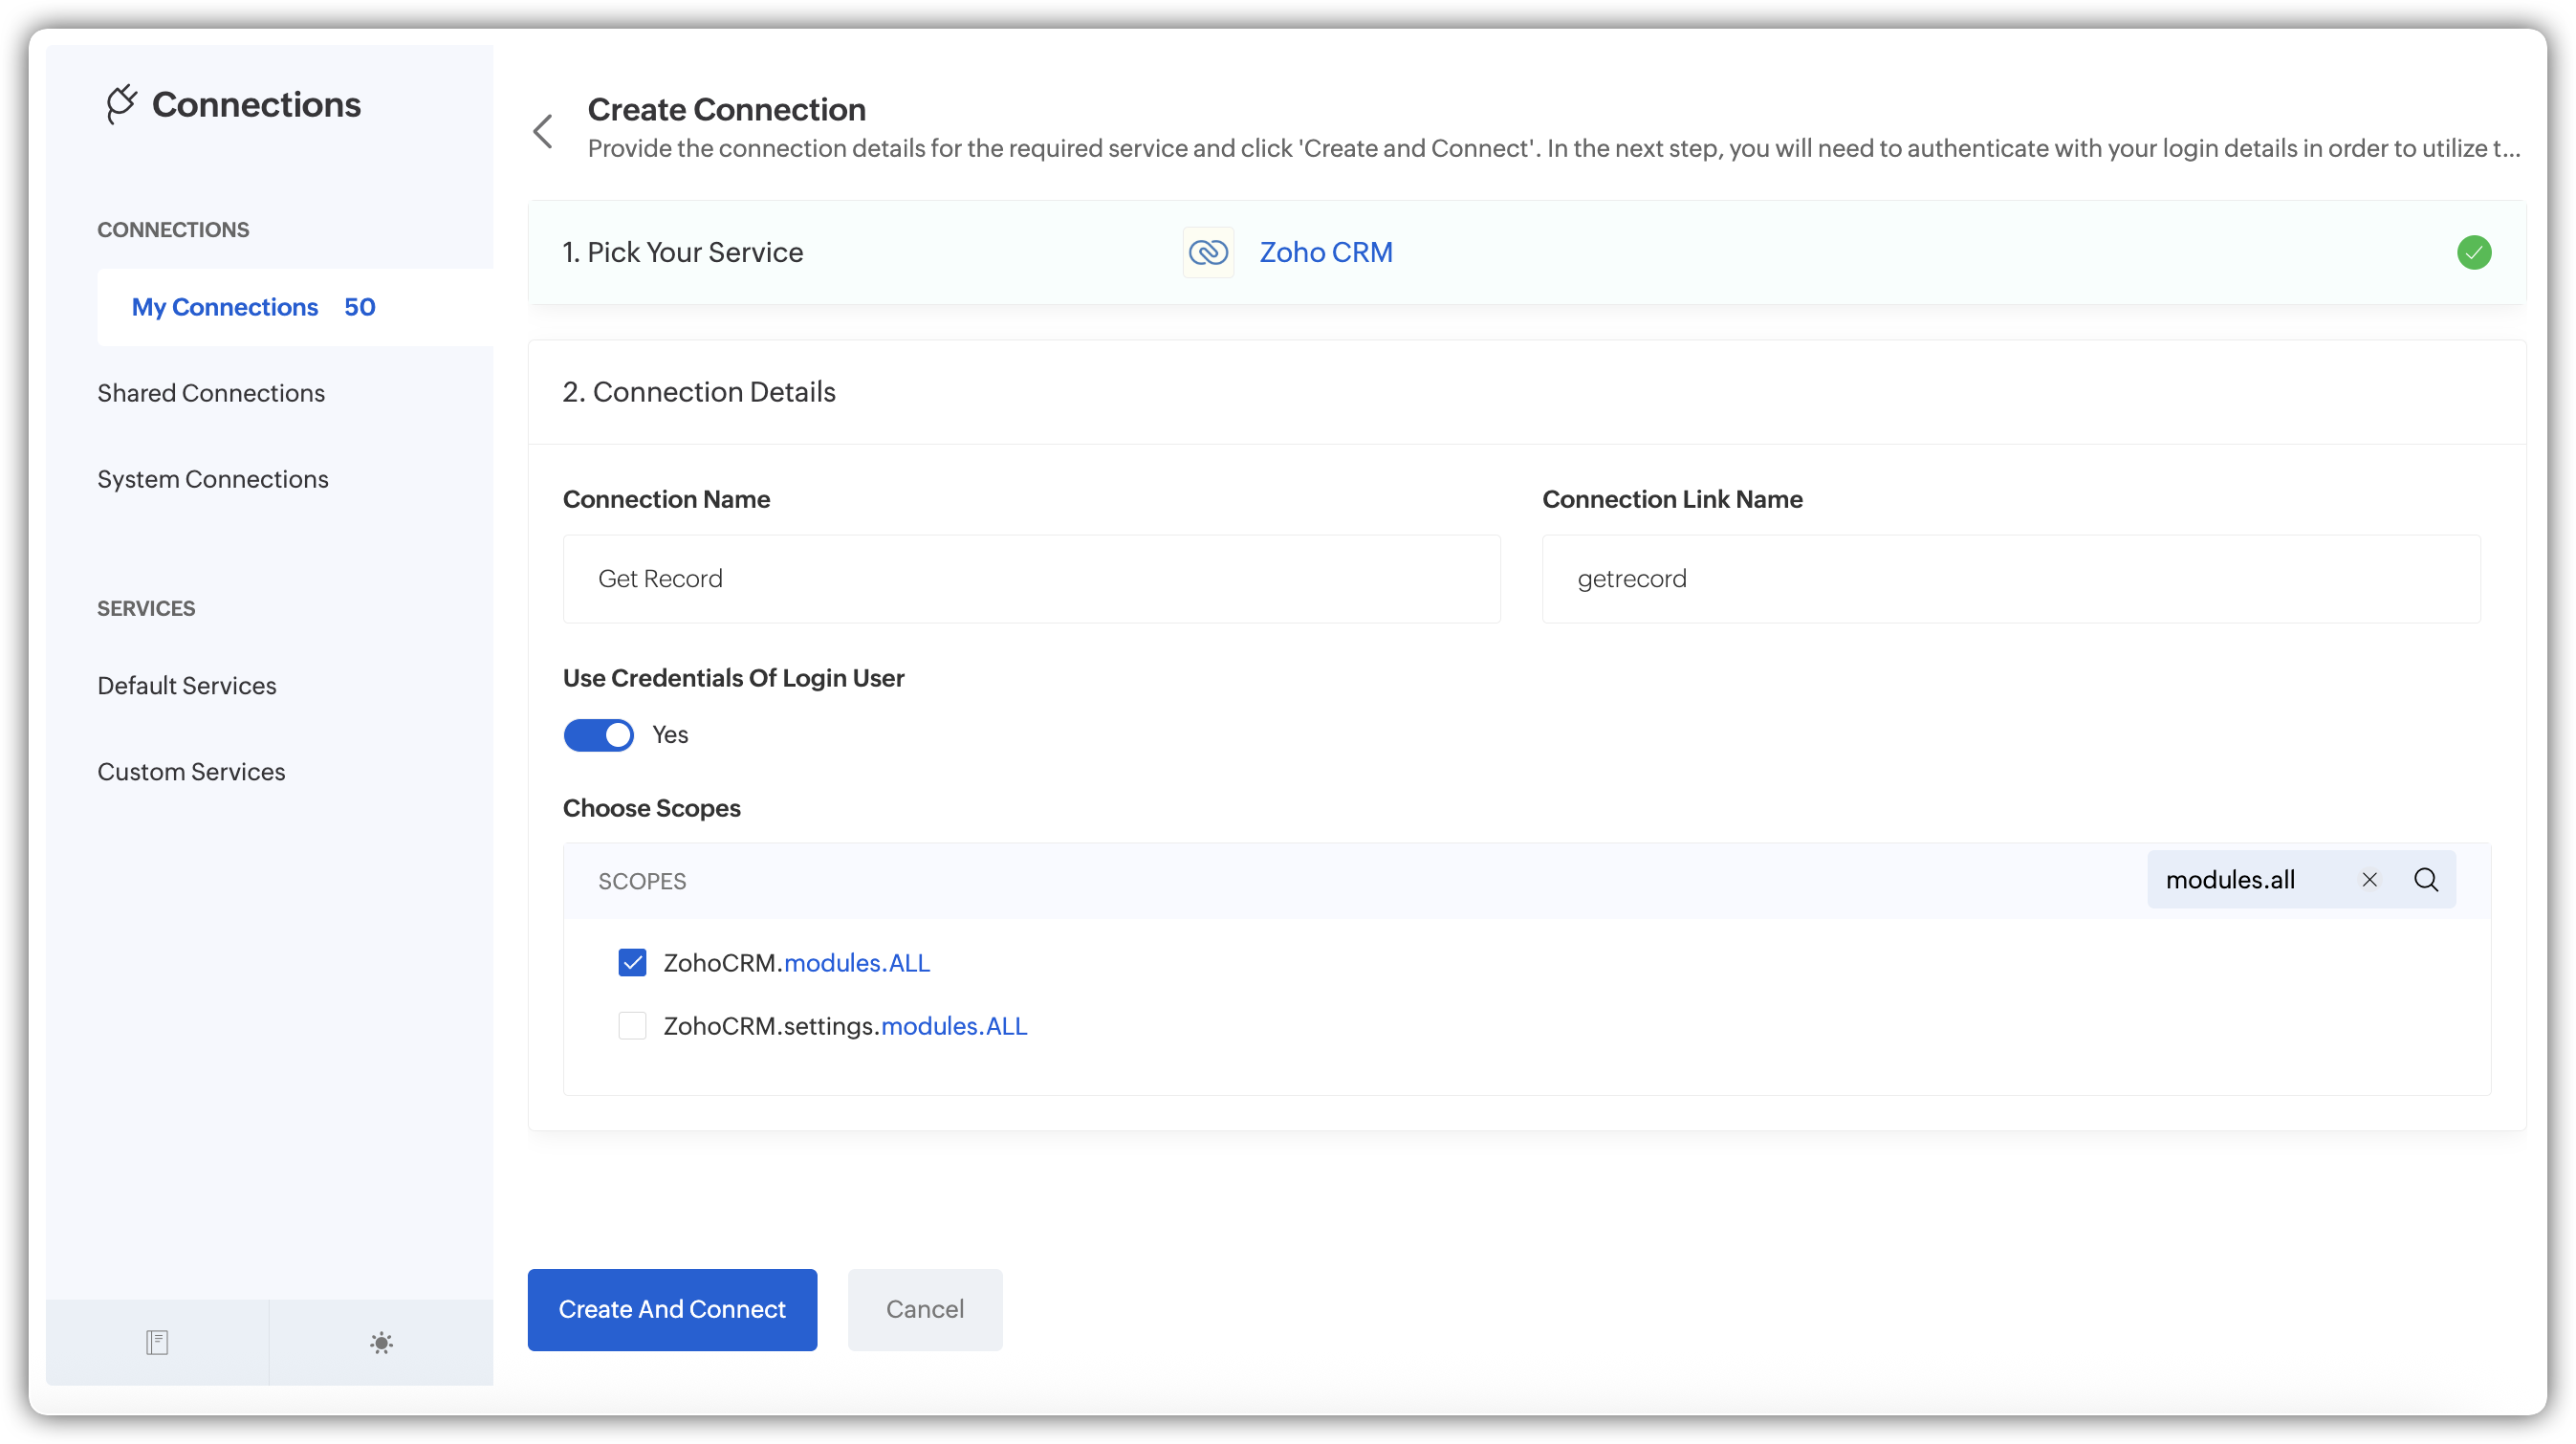Click the Connection Name input field

pyautogui.click(x=1031, y=579)
